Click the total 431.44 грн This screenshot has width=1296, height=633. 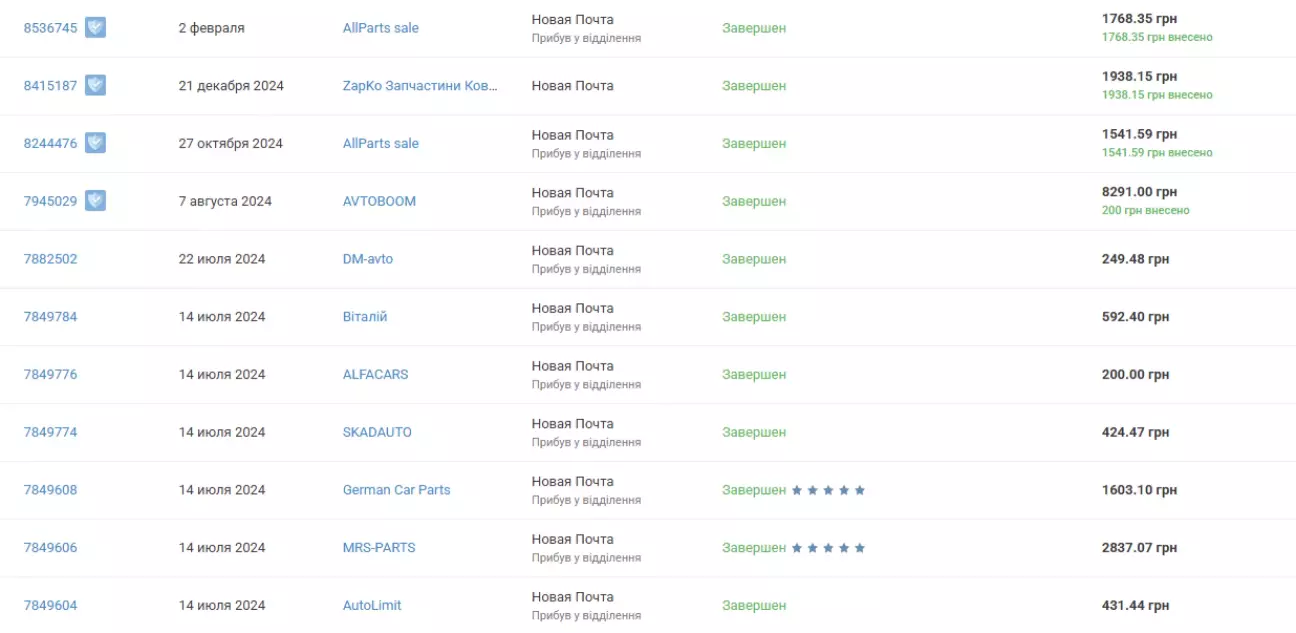tap(1135, 606)
